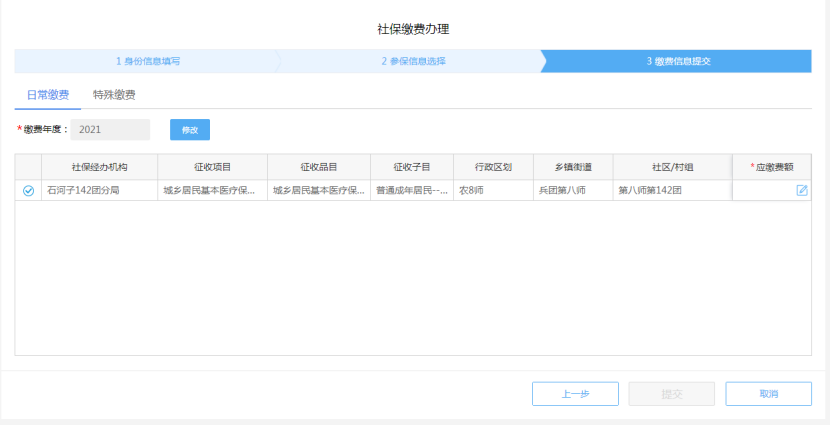Screen dimensions: 830x425
Task: Select the cell 兵团第八师
Action: 573,191
